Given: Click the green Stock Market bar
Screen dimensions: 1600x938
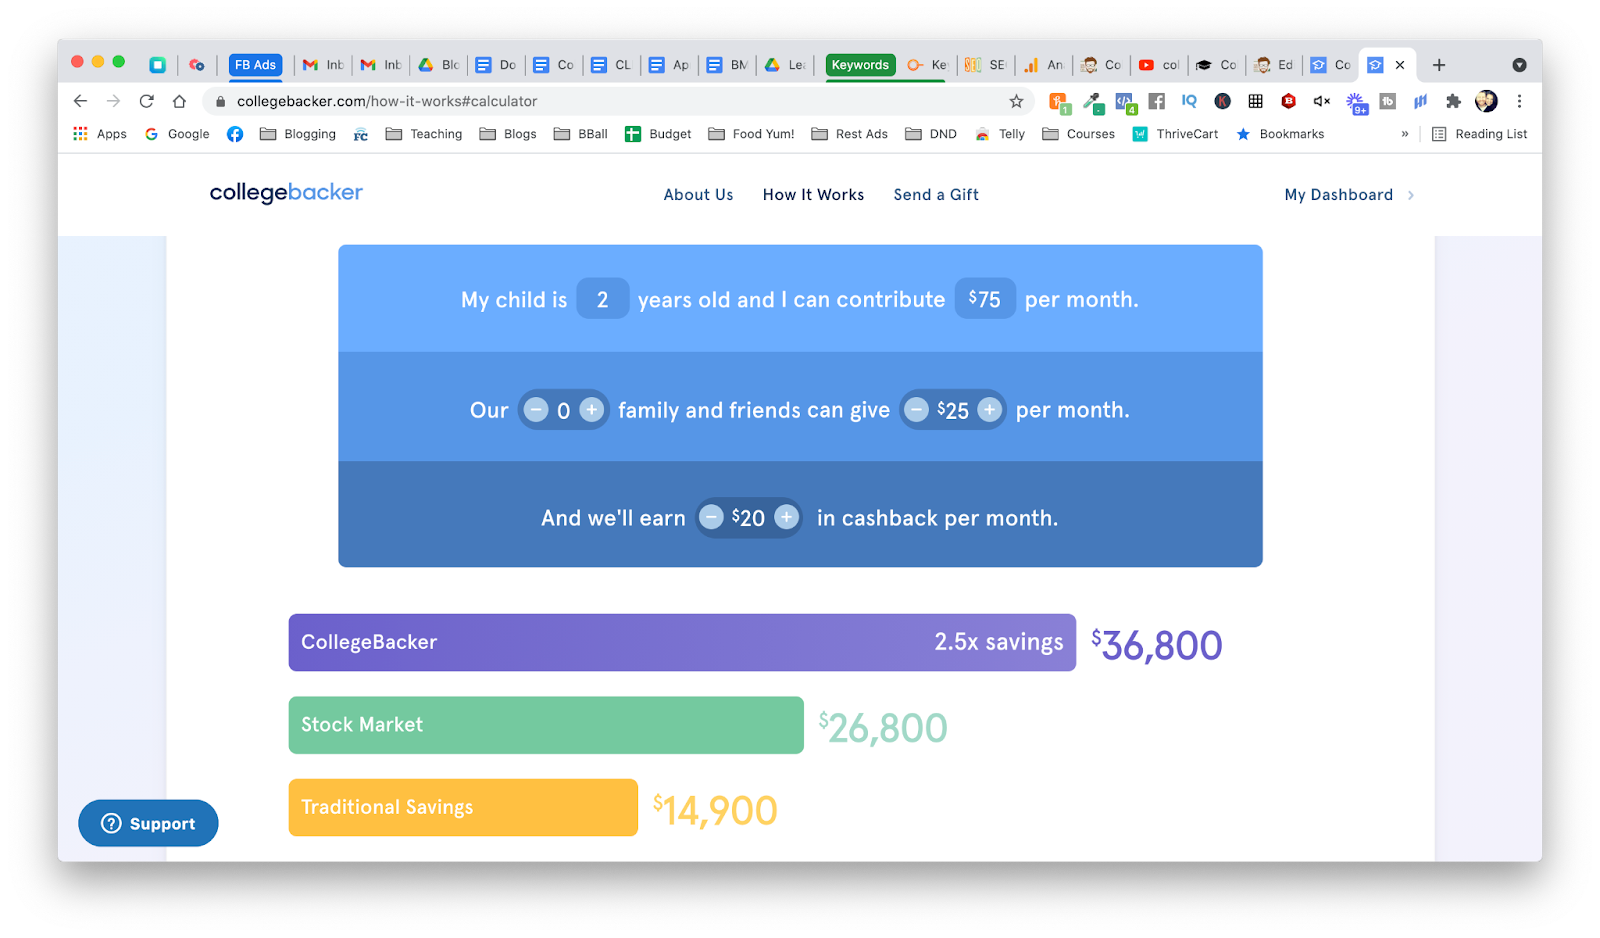Looking at the screenshot, I should 546,725.
